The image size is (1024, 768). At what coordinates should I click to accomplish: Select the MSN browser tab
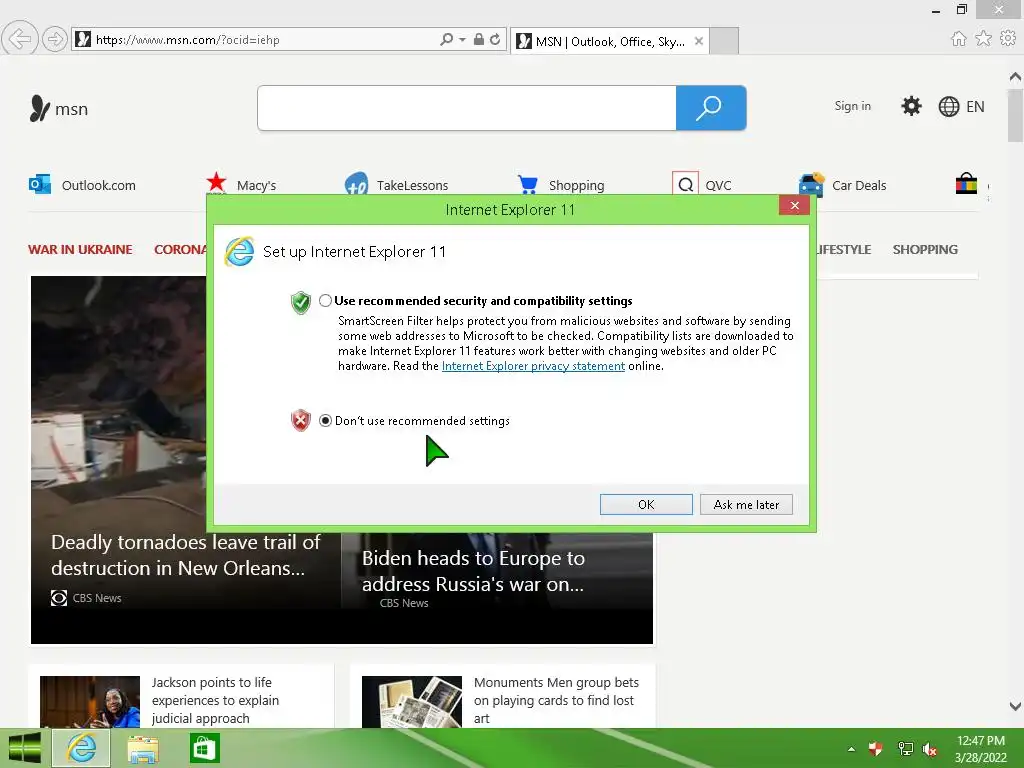coord(609,41)
